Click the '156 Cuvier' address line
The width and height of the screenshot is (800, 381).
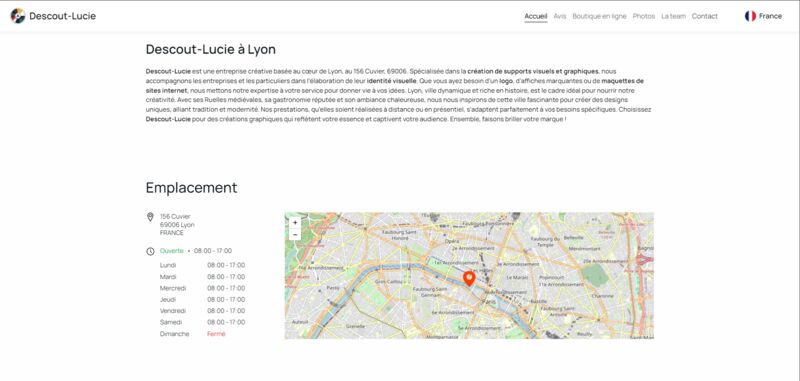175,216
